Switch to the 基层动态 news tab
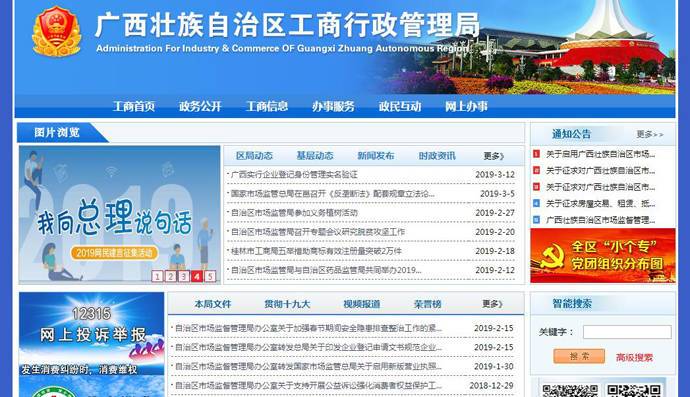Image resolution: width=690 pixels, height=397 pixels. pyautogui.click(x=315, y=156)
